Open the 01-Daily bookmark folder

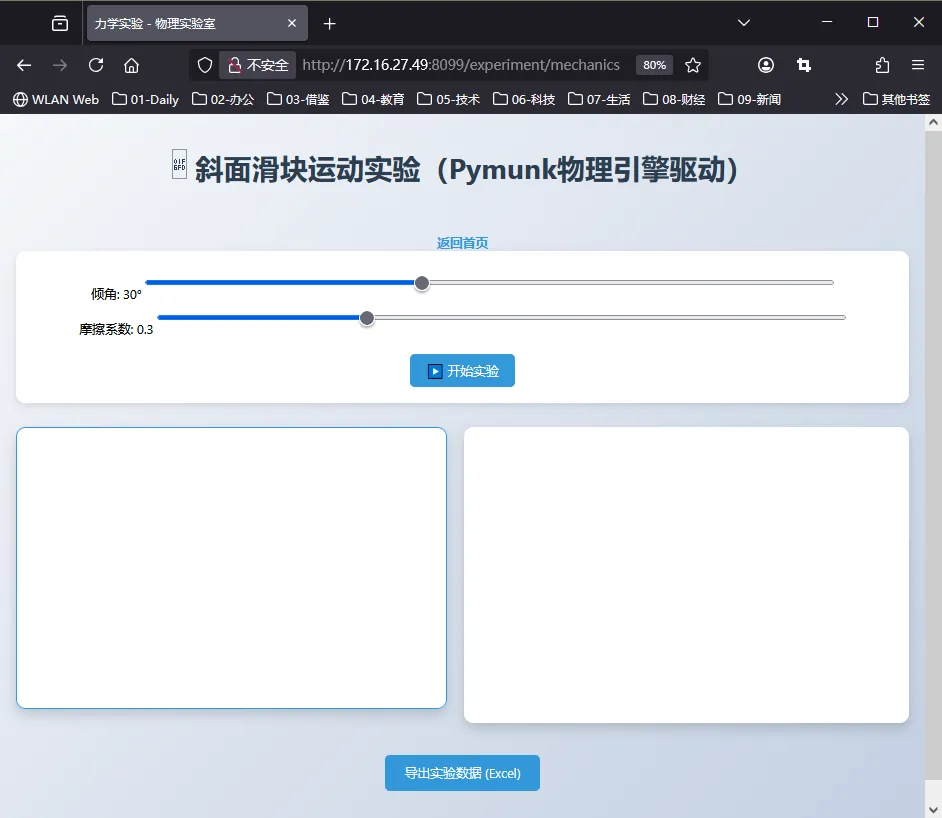[x=145, y=99]
